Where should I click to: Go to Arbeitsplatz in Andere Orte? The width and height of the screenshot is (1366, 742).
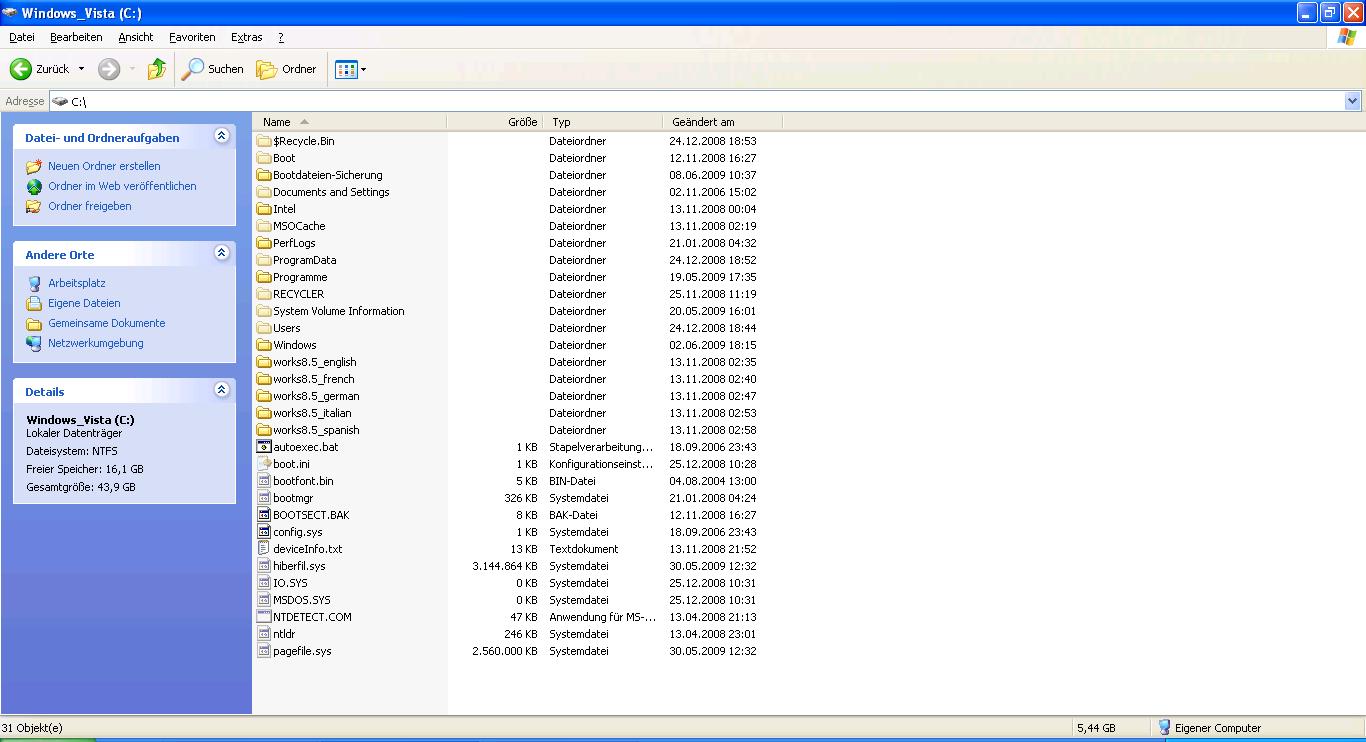click(x=77, y=283)
